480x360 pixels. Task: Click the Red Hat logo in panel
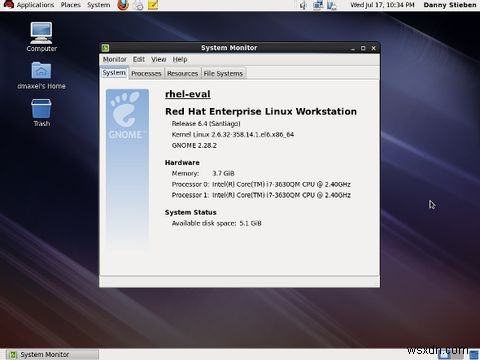pyautogui.click(x=8, y=5)
